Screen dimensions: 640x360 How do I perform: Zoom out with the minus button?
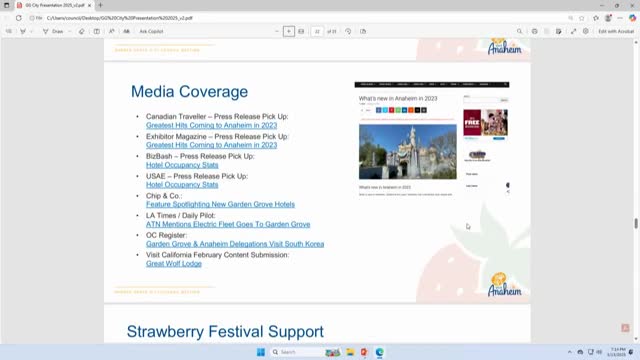277,31
